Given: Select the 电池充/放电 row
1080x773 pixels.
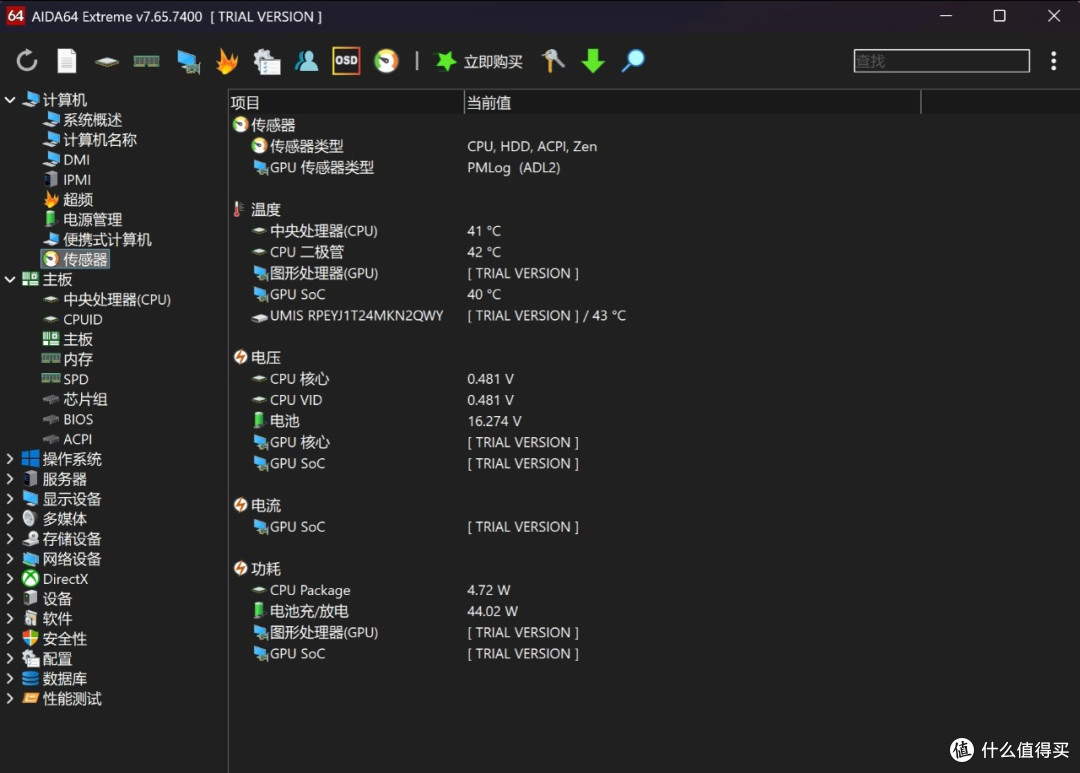Looking at the screenshot, I should (385, 611).
